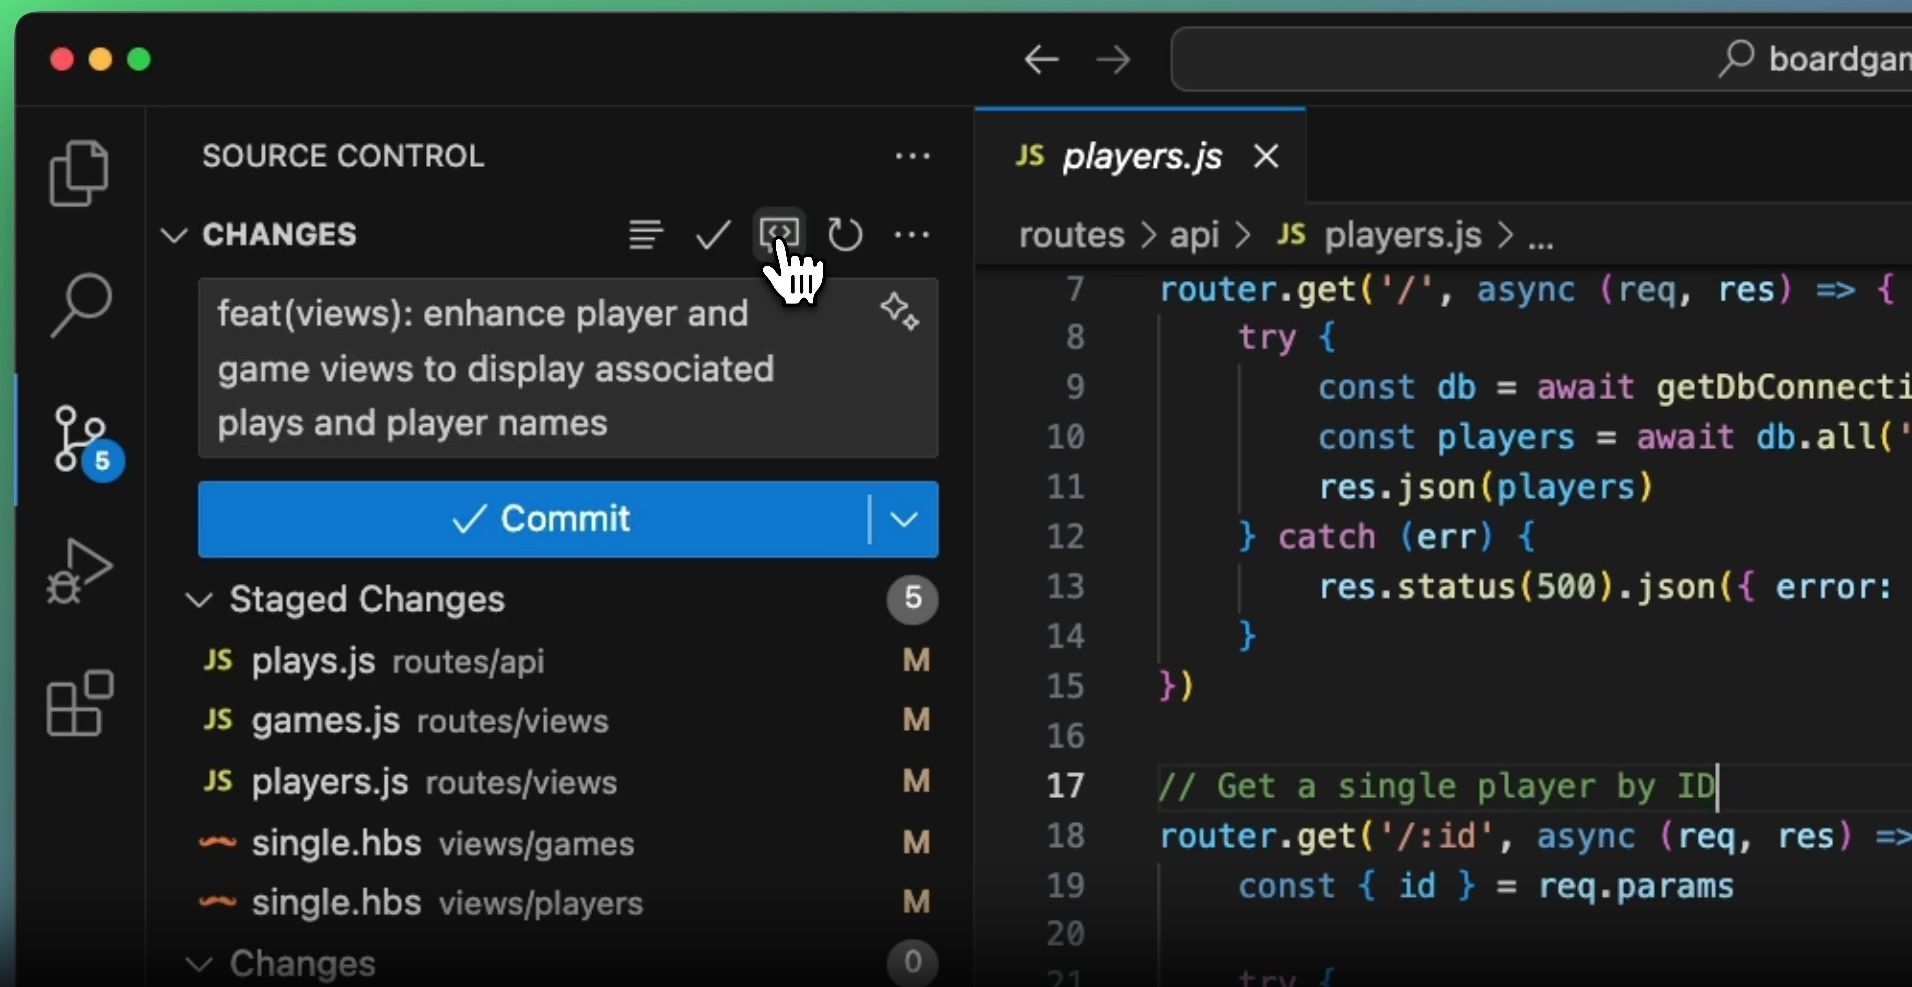Click the JS icon on games.js row
Viewport: 1912px width, 987px height.
coord(219,720)
